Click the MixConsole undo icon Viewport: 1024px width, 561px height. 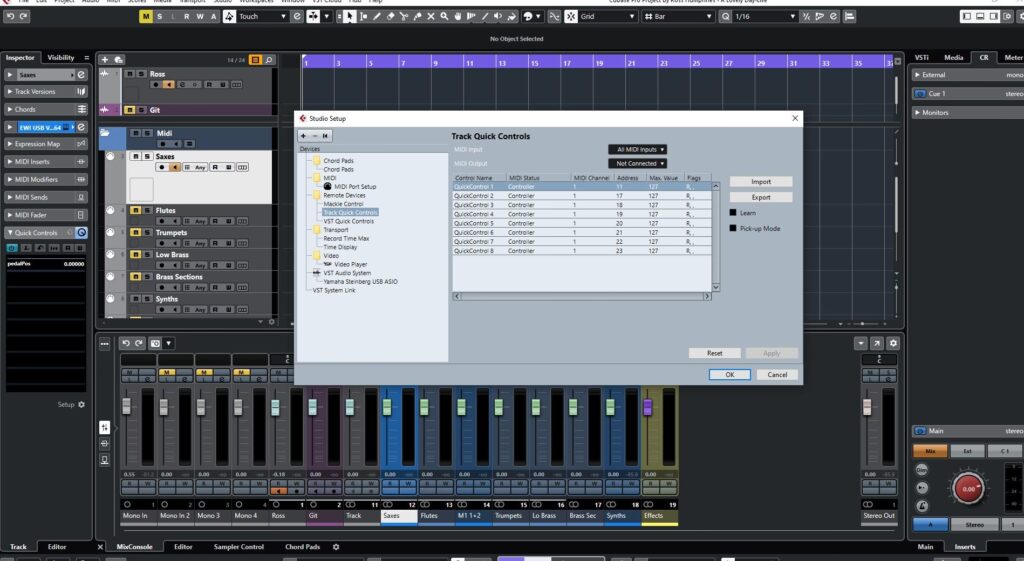point(126,343)
